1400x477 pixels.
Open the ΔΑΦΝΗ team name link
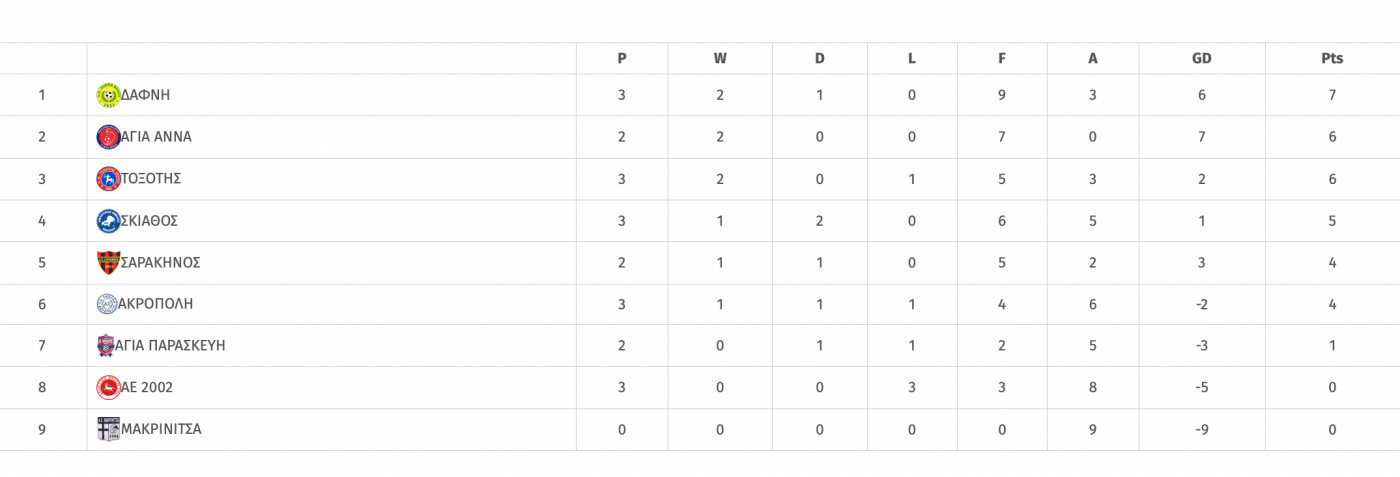coord(145,95)
